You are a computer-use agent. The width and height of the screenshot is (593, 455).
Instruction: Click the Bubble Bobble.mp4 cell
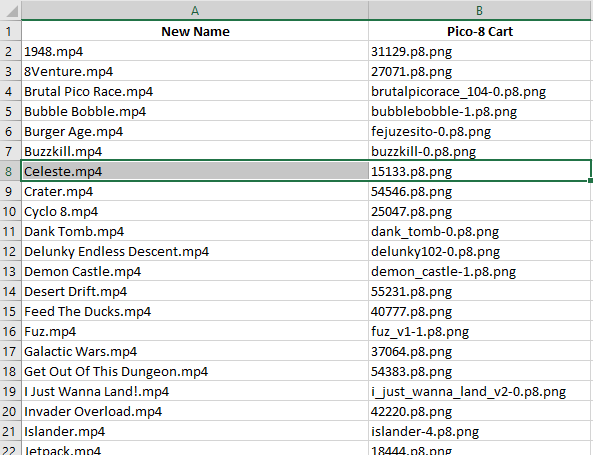click(x=195, y=112)
